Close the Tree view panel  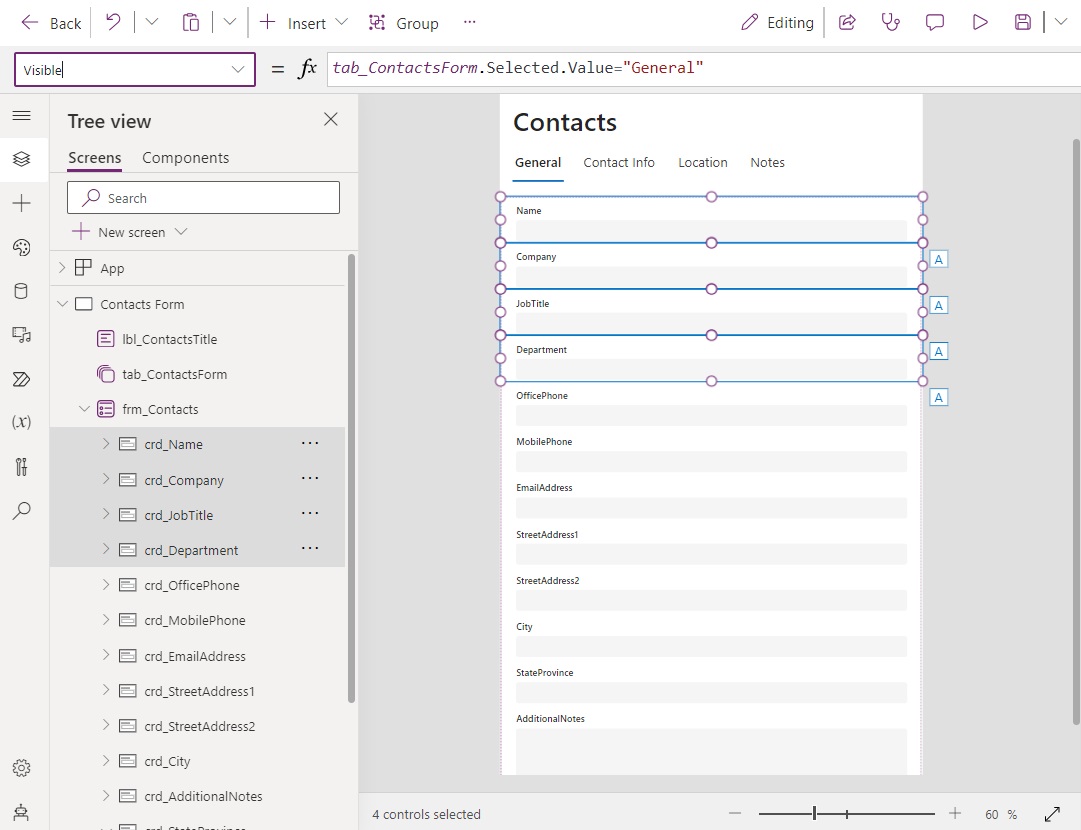331,119
